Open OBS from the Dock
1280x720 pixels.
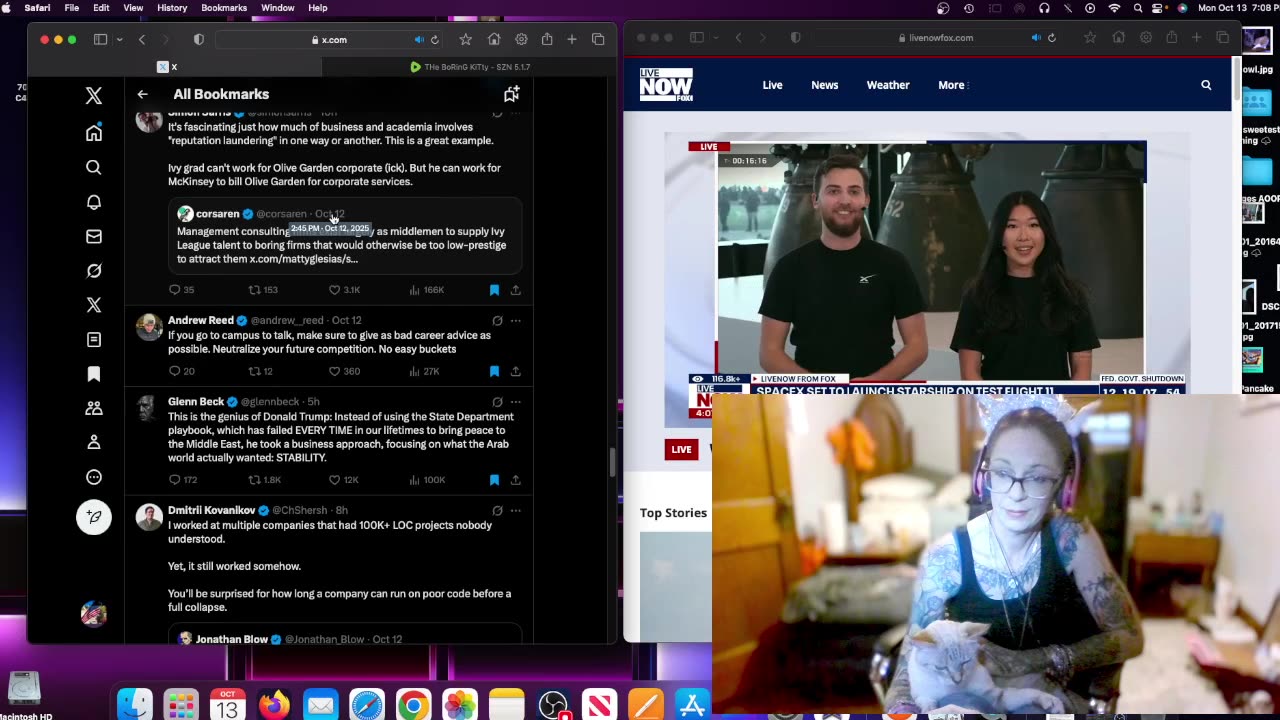coord(553,706)
